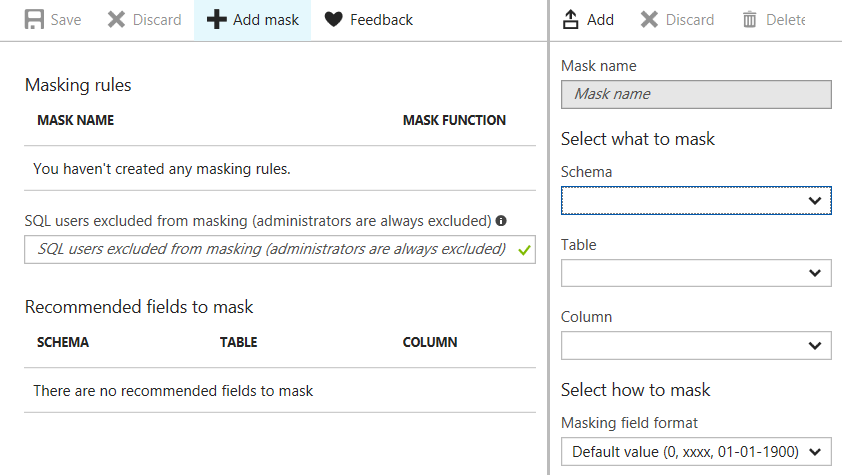Click the Discard X icon in right panel

tap(650, 20)
